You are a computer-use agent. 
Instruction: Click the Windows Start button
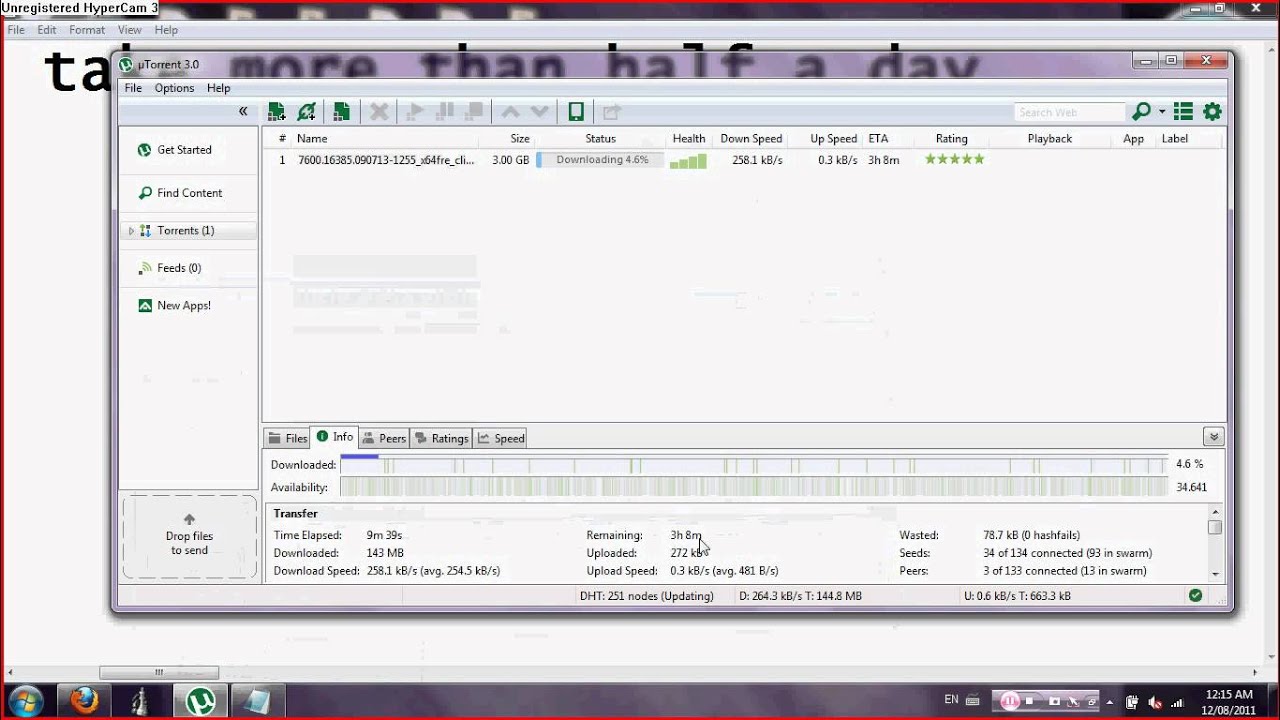pos(24,701)
